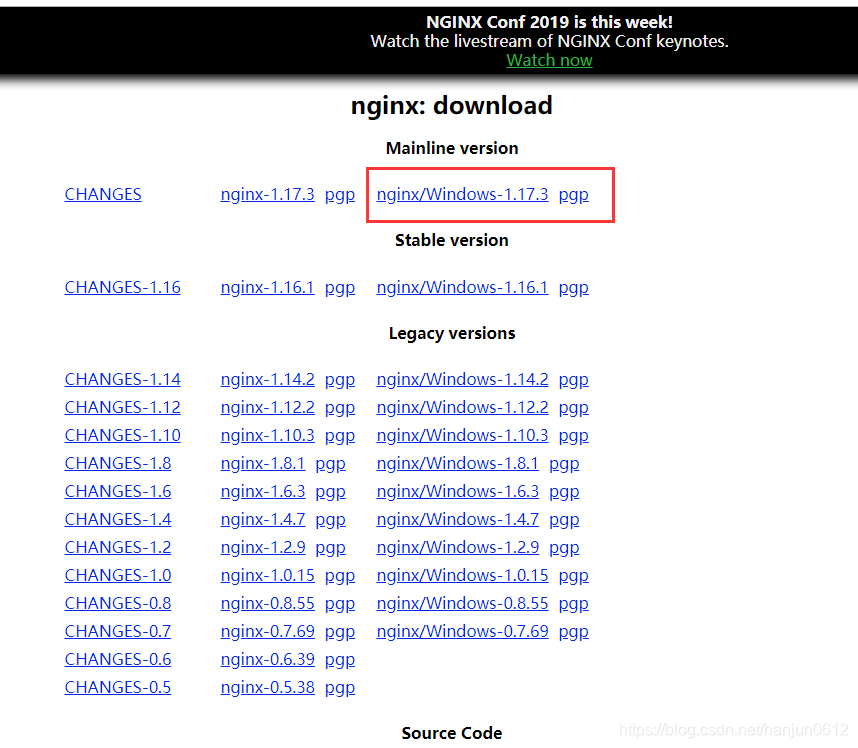Download nginx/Windows-1.16.1

(462, 287)
